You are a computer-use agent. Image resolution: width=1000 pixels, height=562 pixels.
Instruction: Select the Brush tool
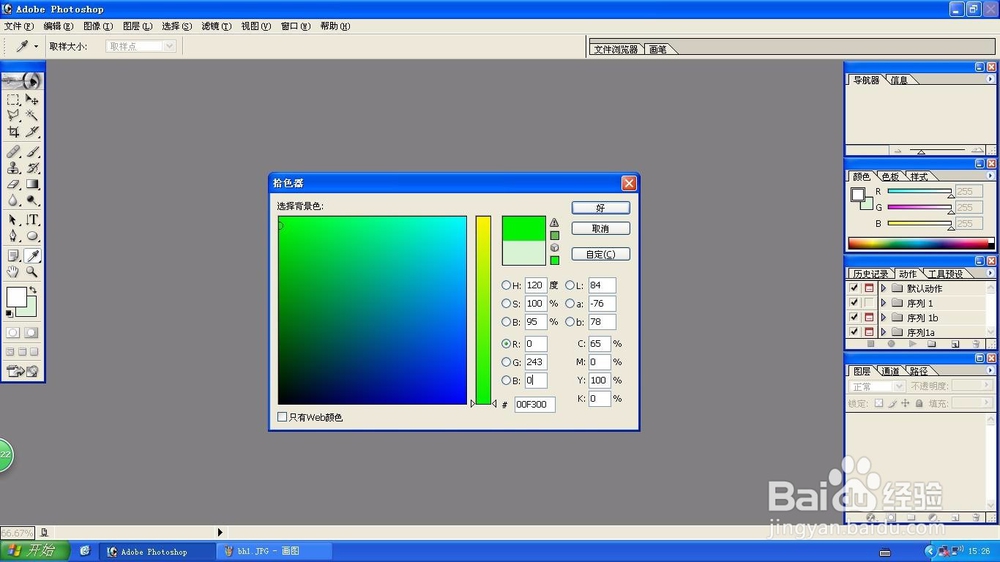32,152
